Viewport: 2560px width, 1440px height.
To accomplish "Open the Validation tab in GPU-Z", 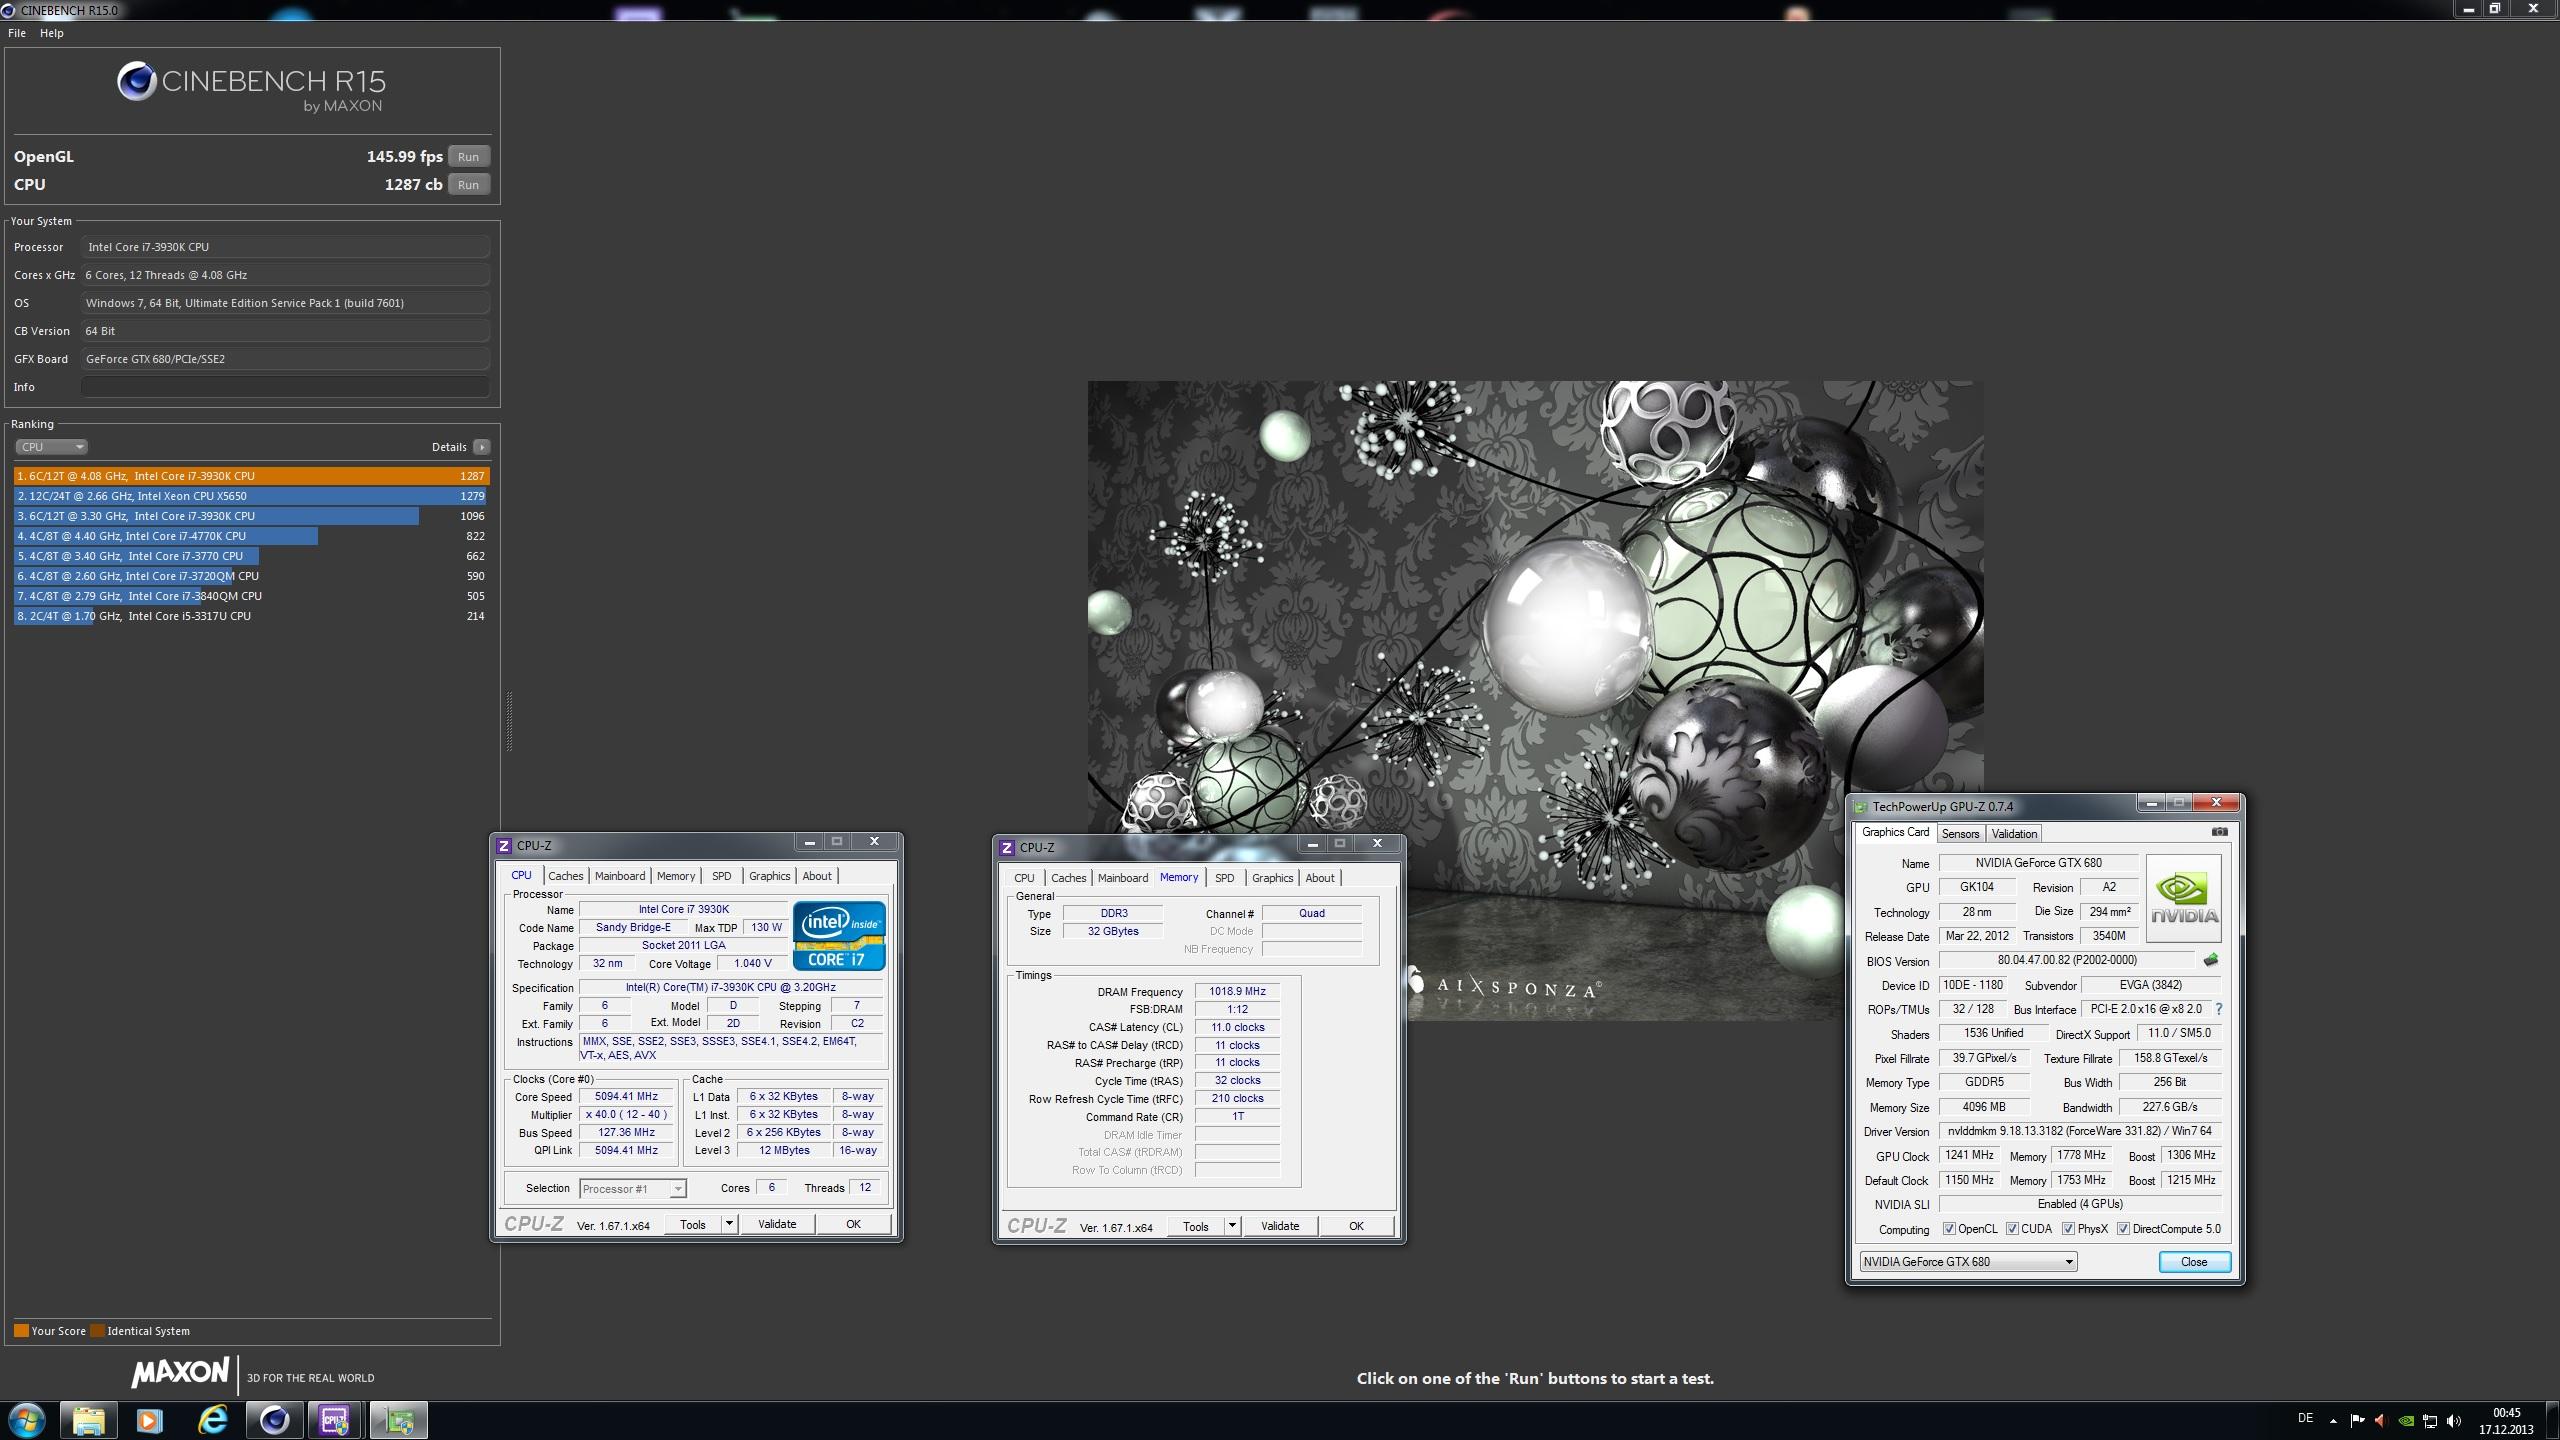I will point(2014,834).
